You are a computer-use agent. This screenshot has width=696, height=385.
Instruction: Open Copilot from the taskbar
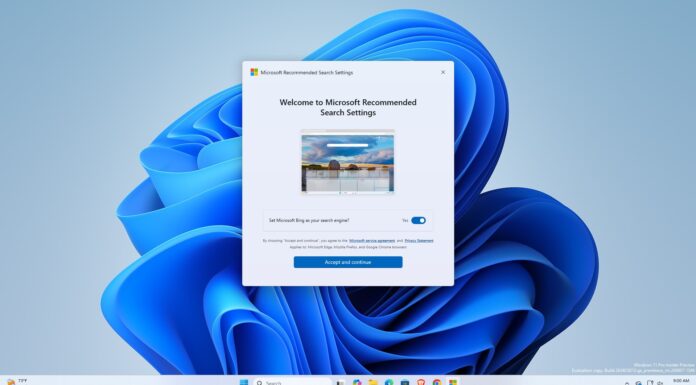click(x=357, y=382)
